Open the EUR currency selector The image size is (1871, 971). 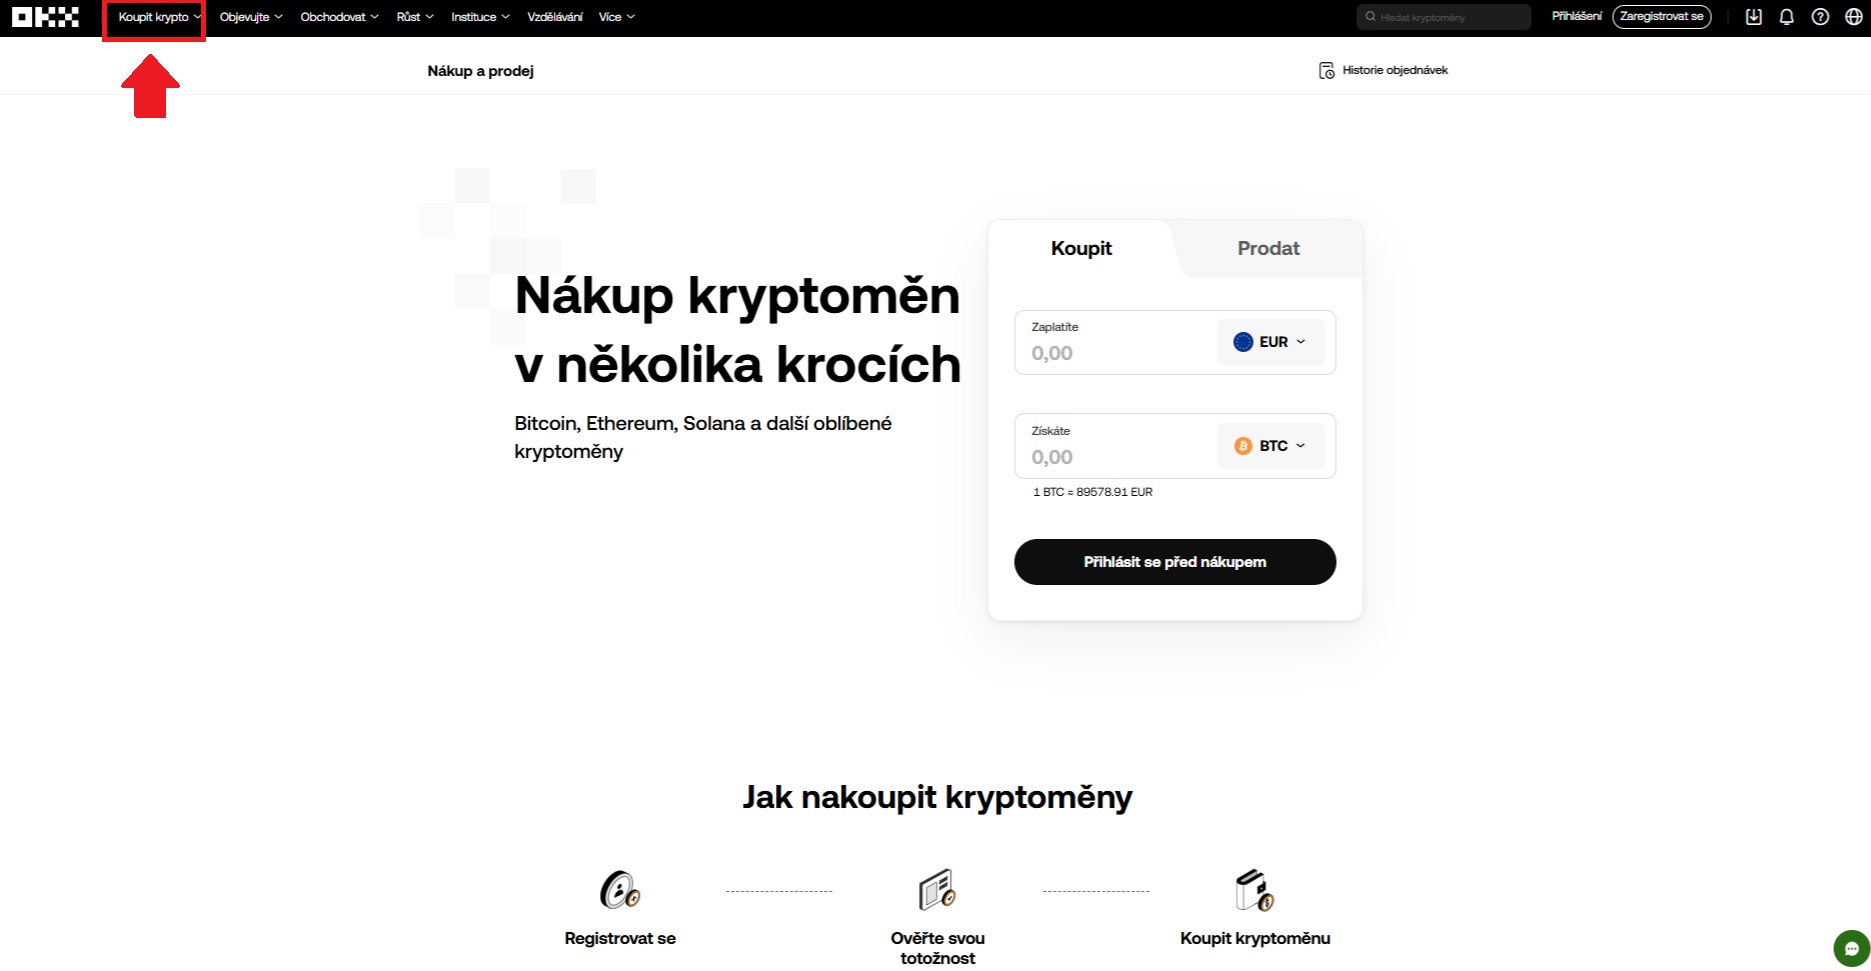click(1270, 342)
